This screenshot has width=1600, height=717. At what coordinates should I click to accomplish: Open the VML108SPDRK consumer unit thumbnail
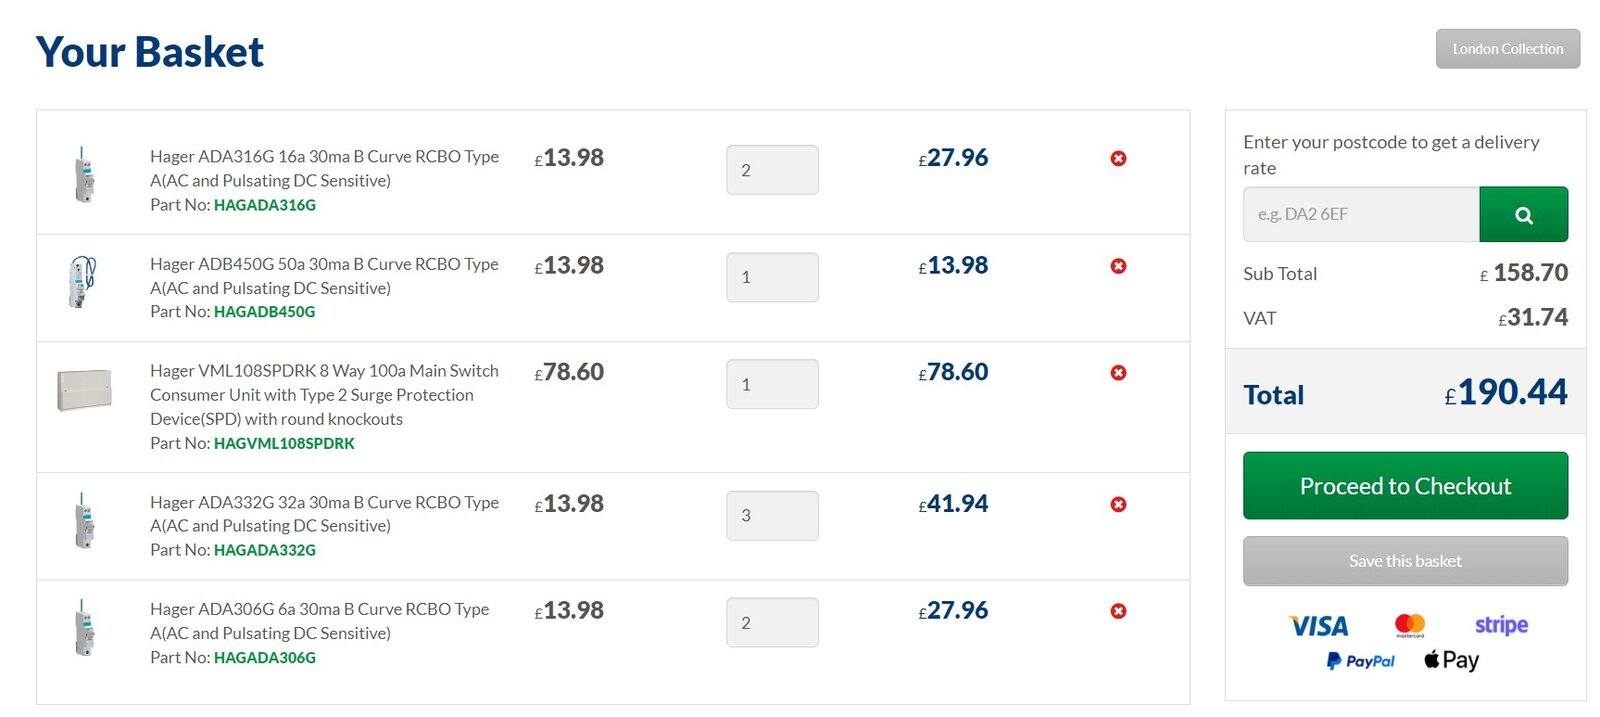pos(84,390)
